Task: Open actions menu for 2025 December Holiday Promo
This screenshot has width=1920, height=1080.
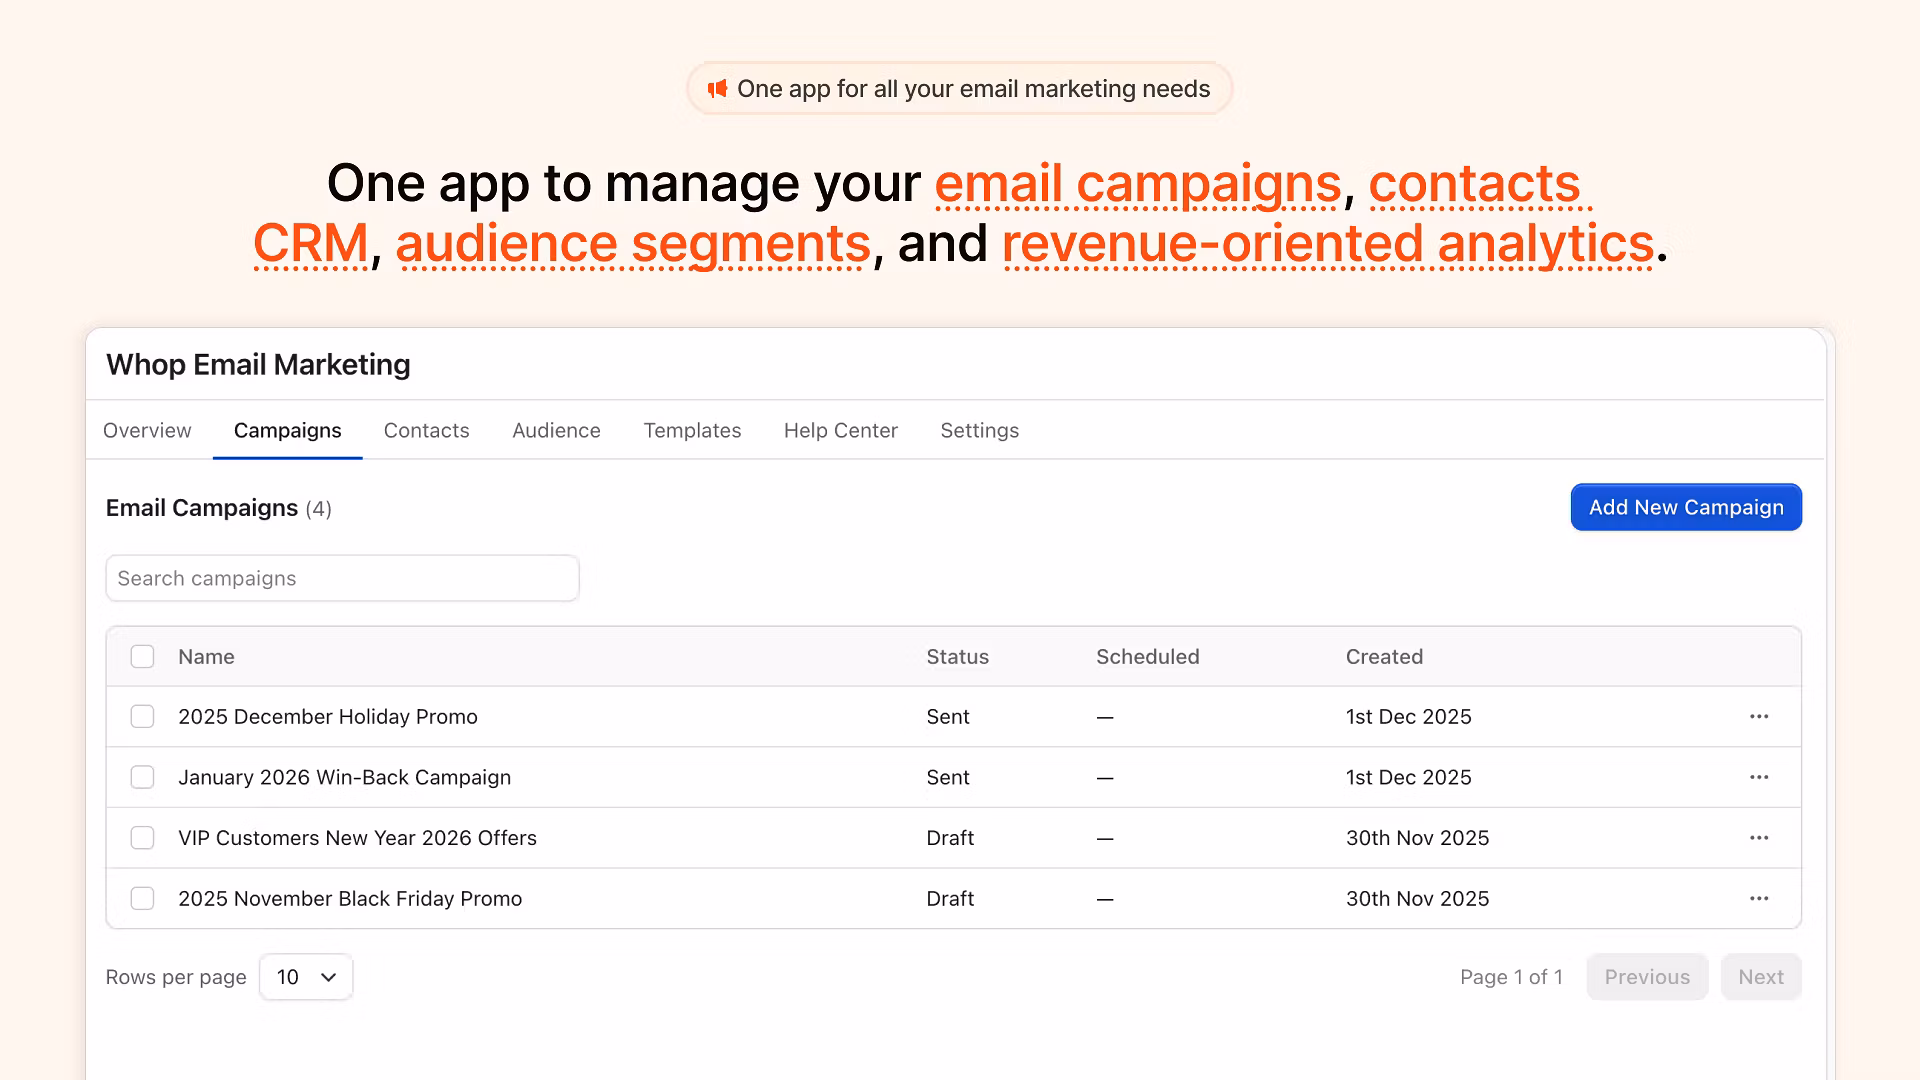Action: coord(1759,717)
